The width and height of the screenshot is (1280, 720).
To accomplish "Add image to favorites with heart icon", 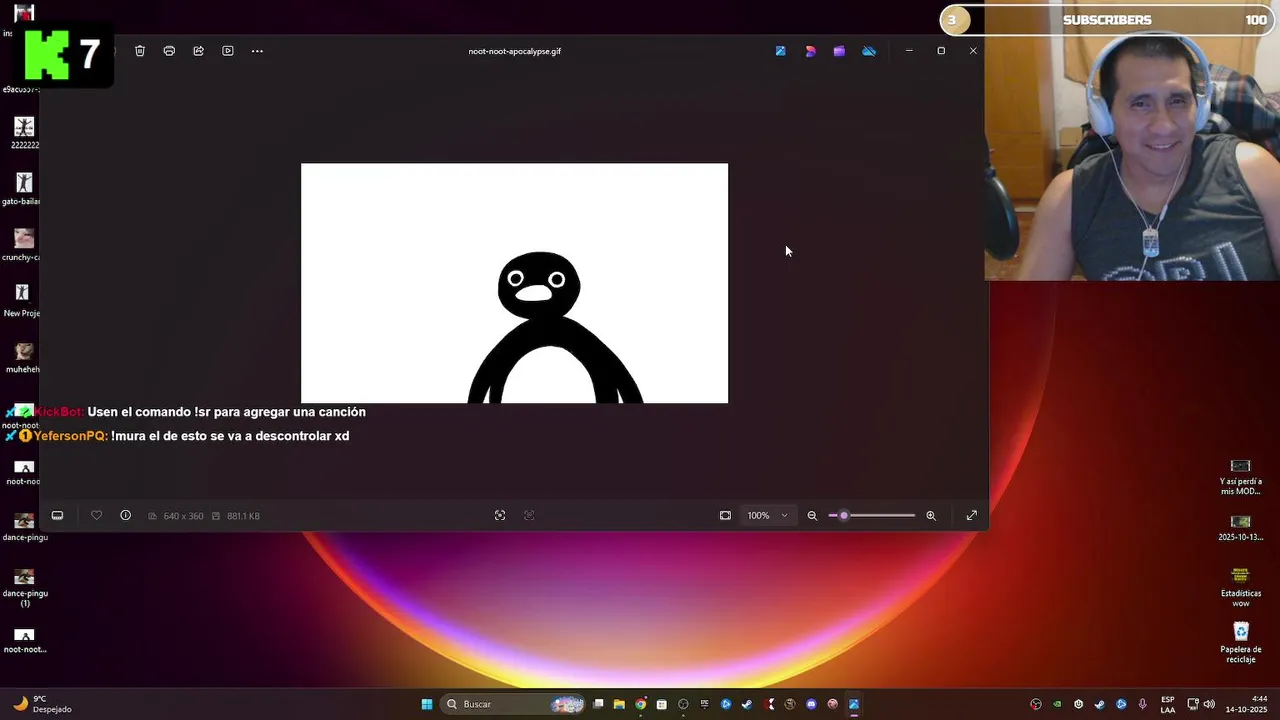I will [x=97, y=516].
